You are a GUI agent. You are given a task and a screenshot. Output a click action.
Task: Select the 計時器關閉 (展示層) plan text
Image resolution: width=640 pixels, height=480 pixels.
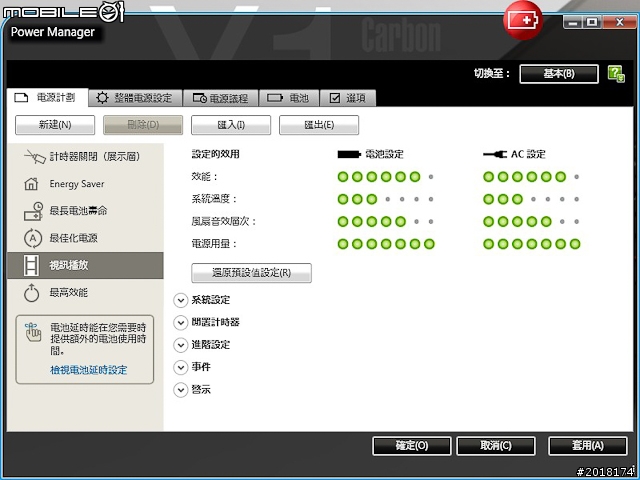point(95,156)
